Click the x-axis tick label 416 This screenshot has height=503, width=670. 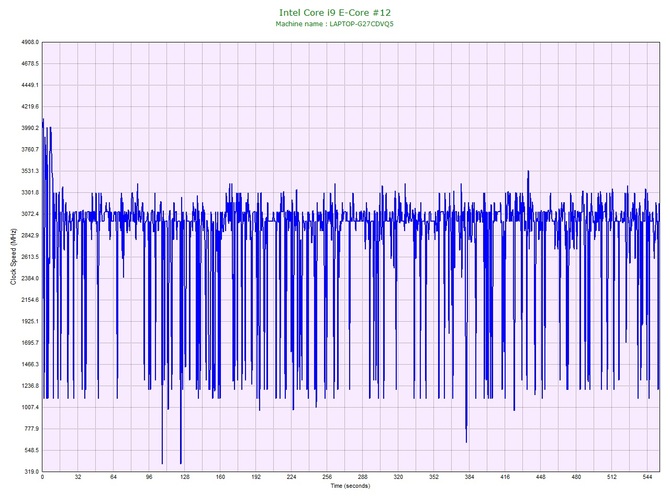505,477
